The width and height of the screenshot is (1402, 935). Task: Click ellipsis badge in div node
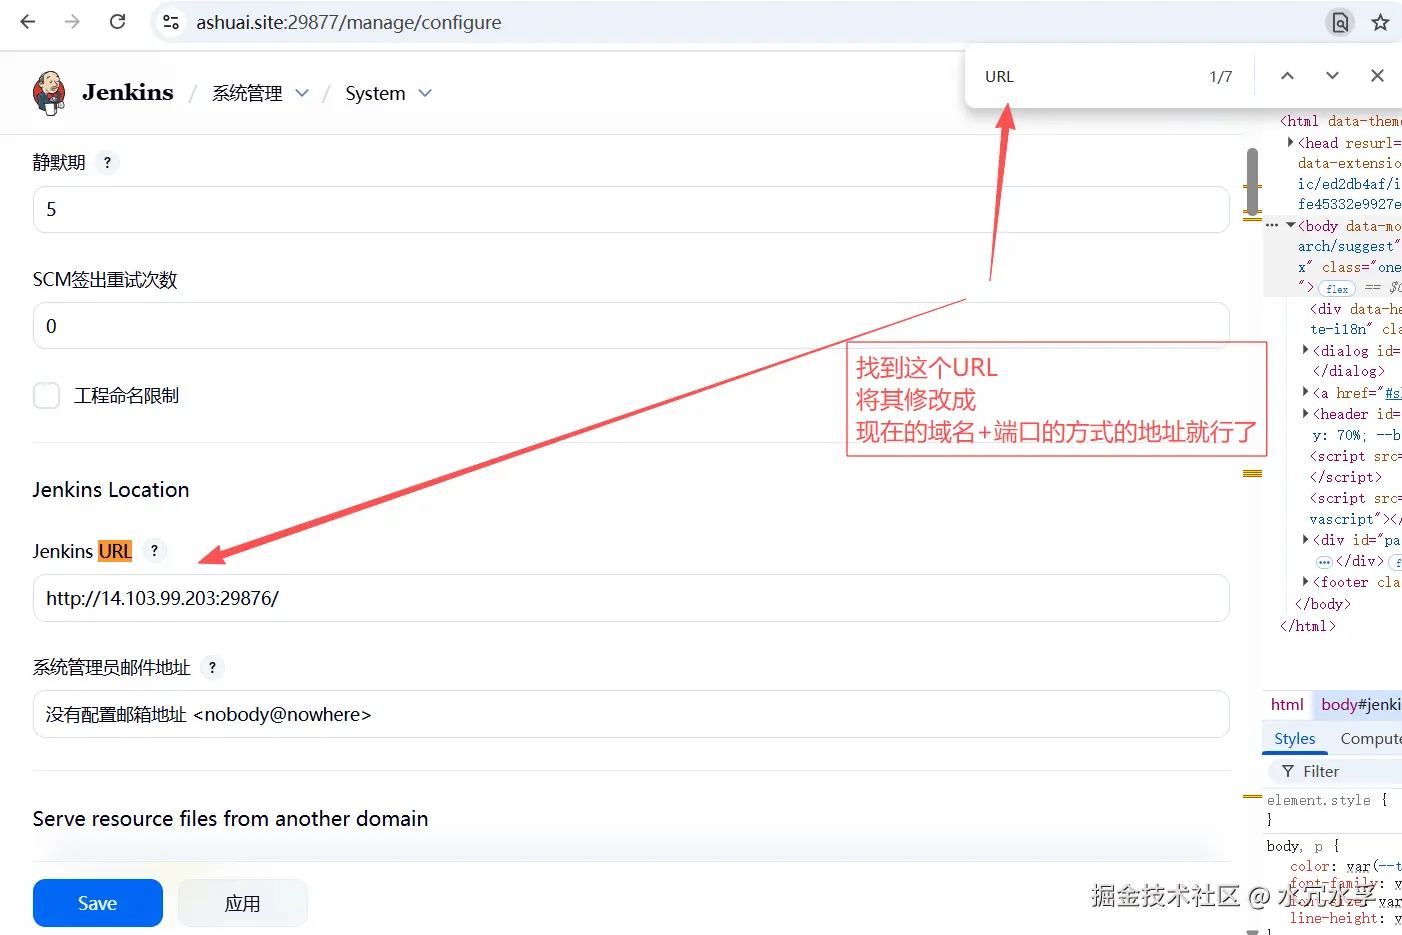1324,562
